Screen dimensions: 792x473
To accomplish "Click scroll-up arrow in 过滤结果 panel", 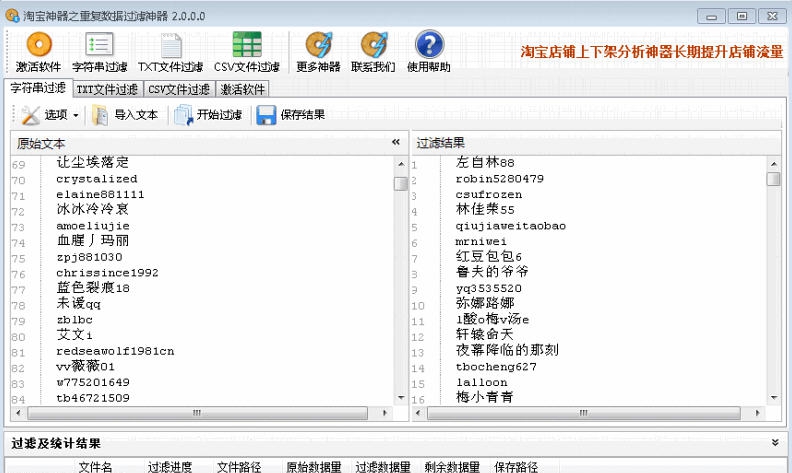I will tap(774, 164).
